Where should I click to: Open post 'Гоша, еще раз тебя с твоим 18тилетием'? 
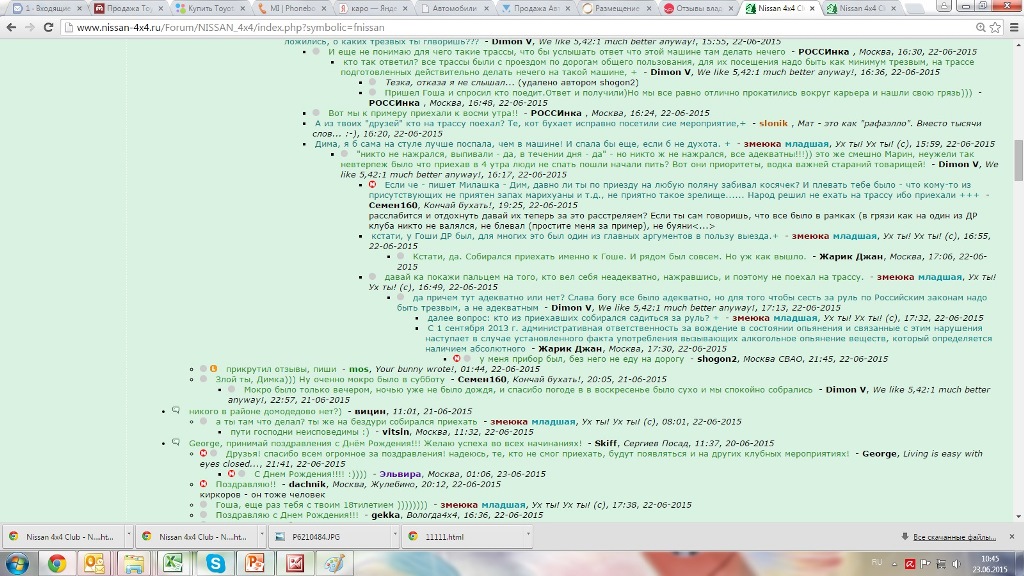321,505
